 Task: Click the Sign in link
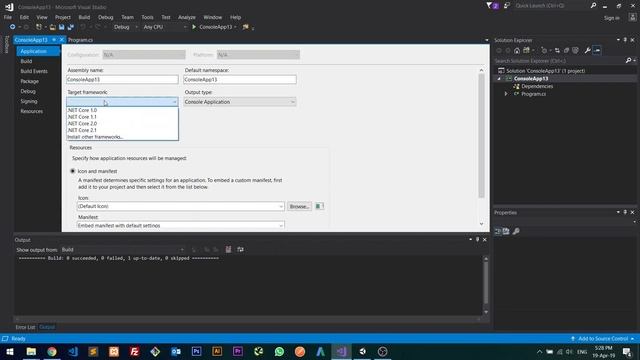[611, 18]
